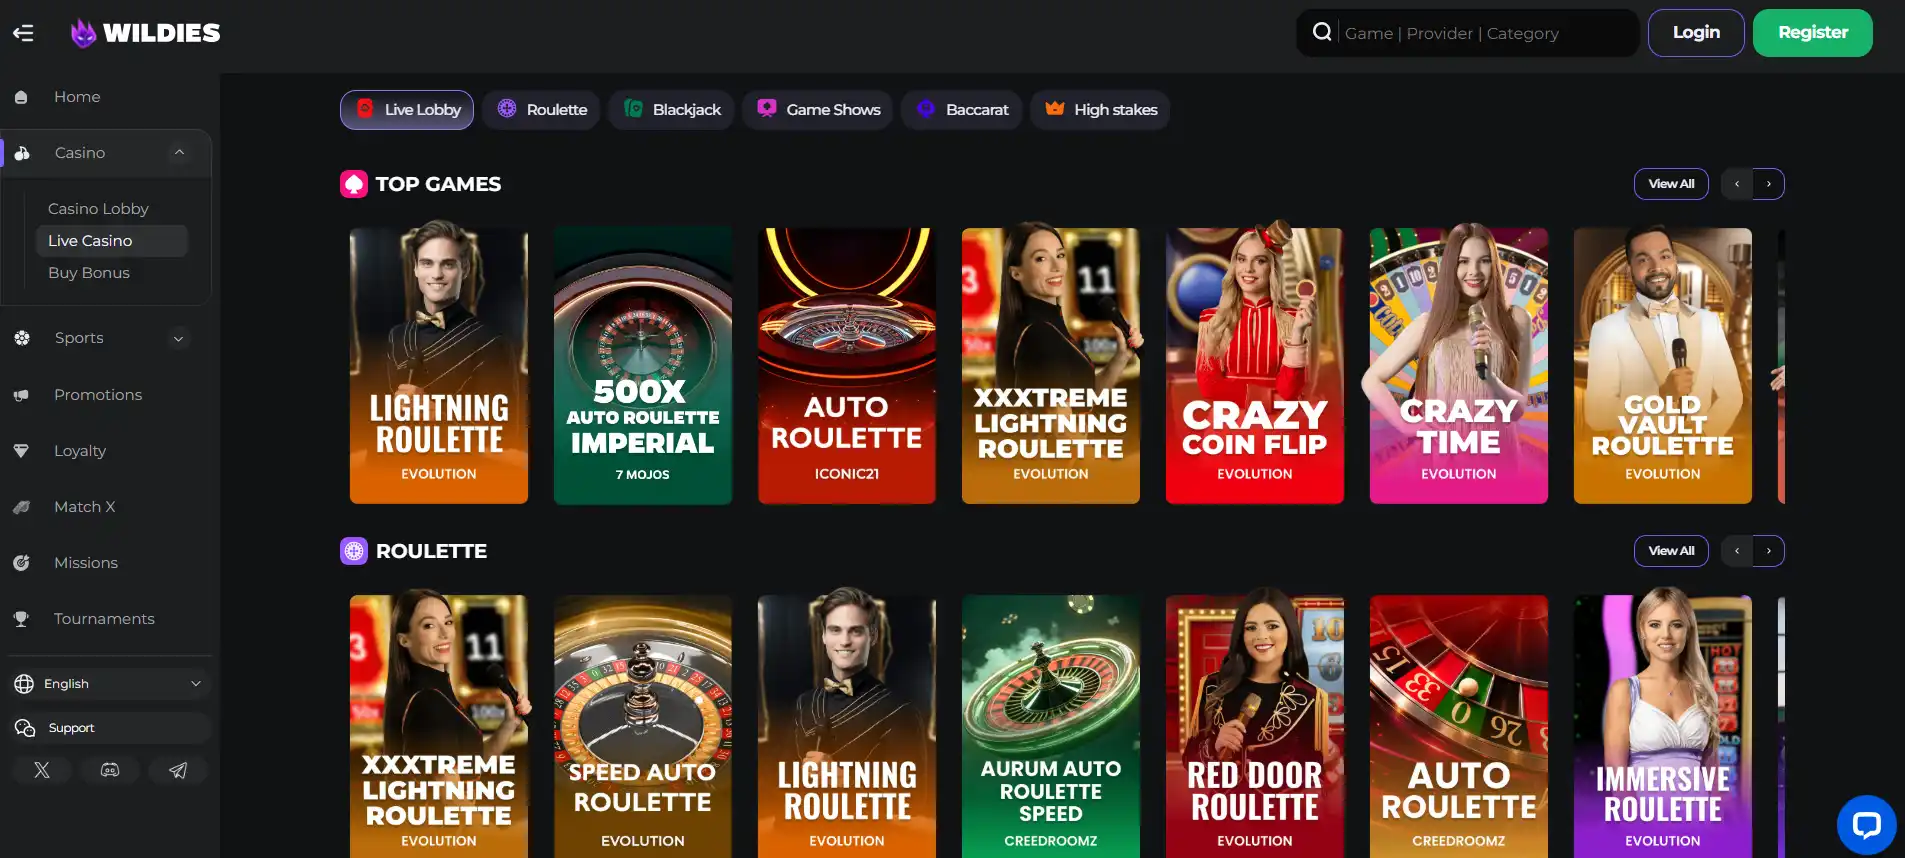Open the Telegram social icon
Image resolution: width=1905 pixels, height=858 pixels.
[x=178, y=770]
